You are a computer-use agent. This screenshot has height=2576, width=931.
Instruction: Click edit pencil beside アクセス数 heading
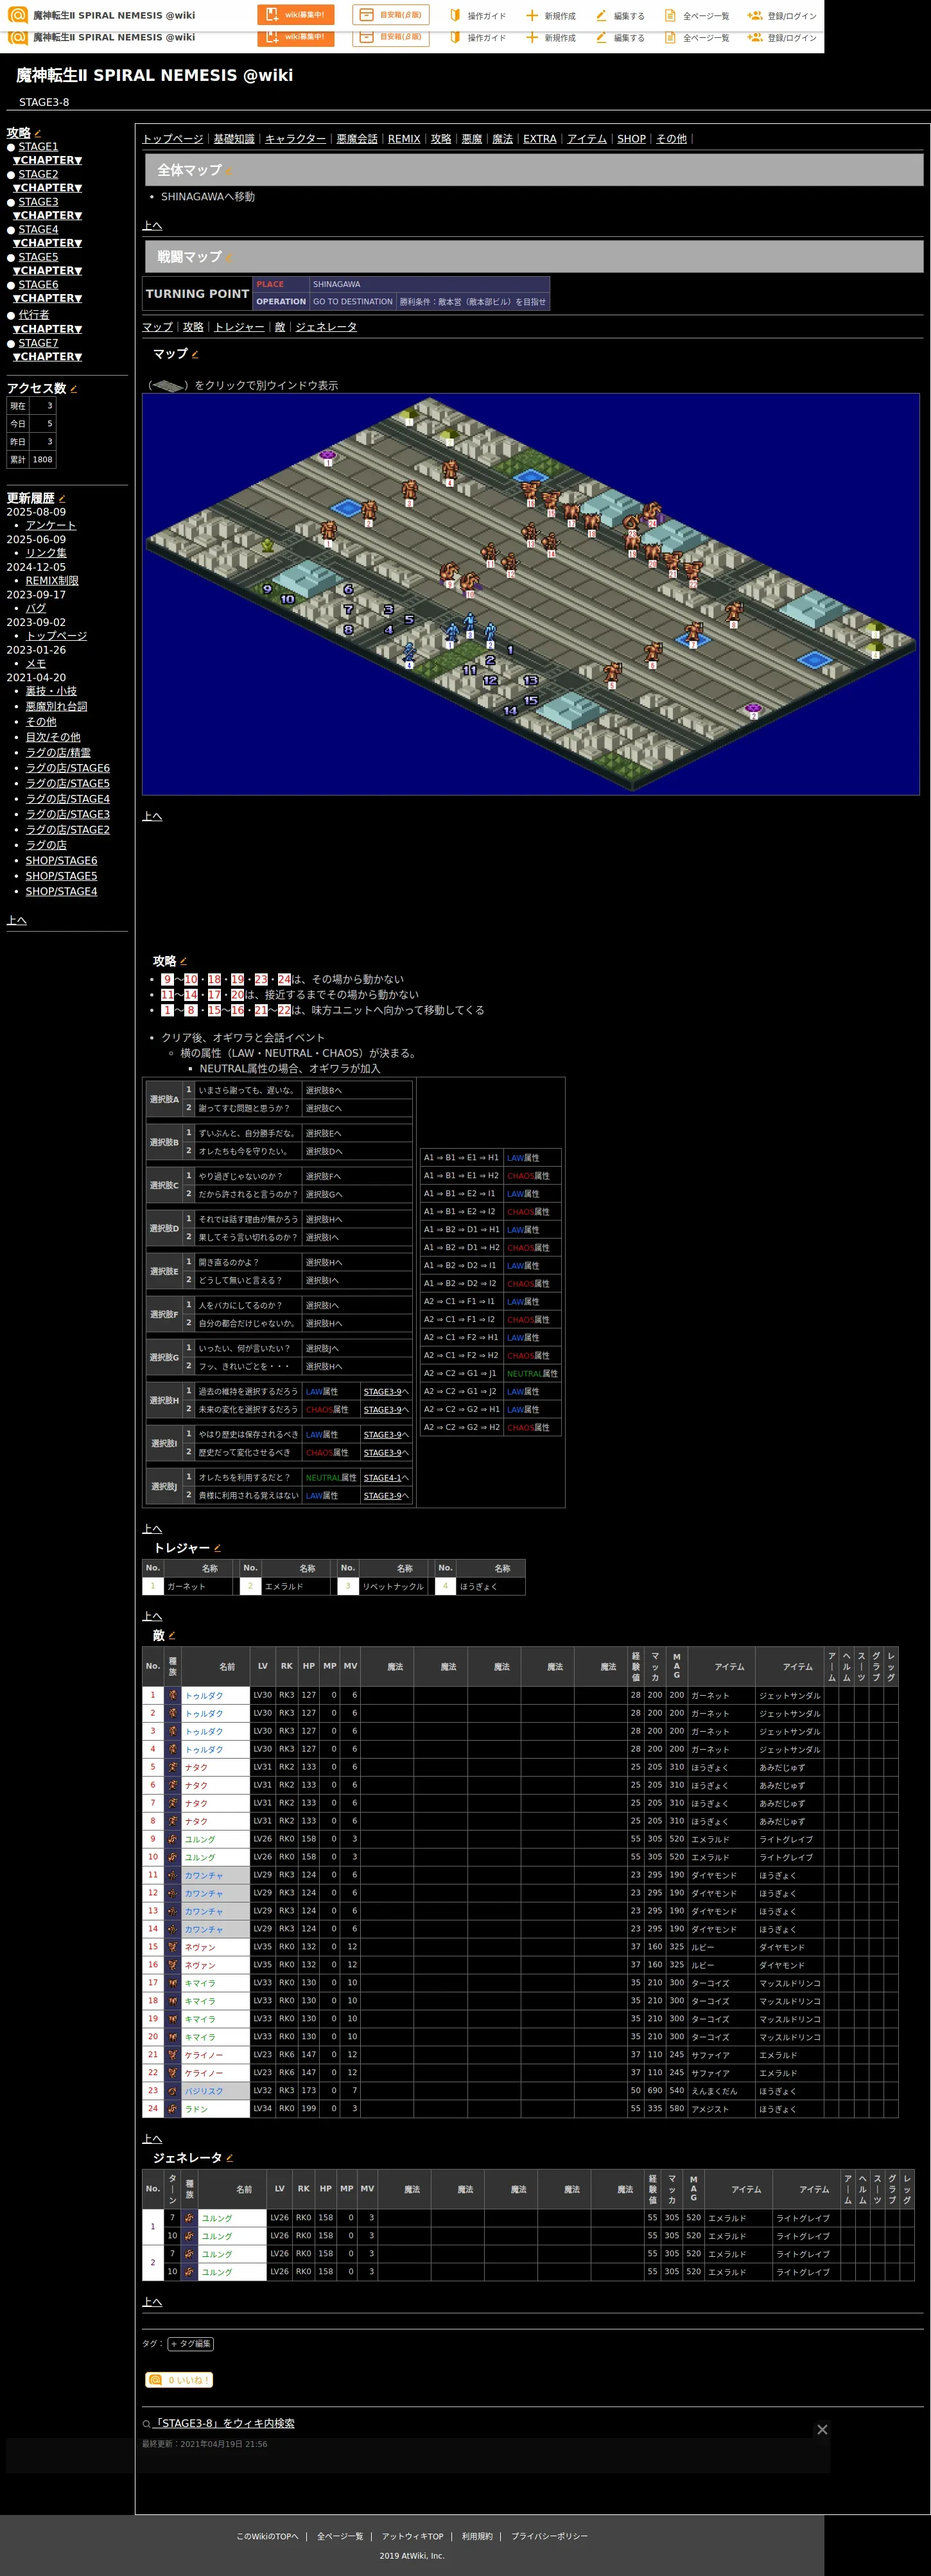[73, 389]
